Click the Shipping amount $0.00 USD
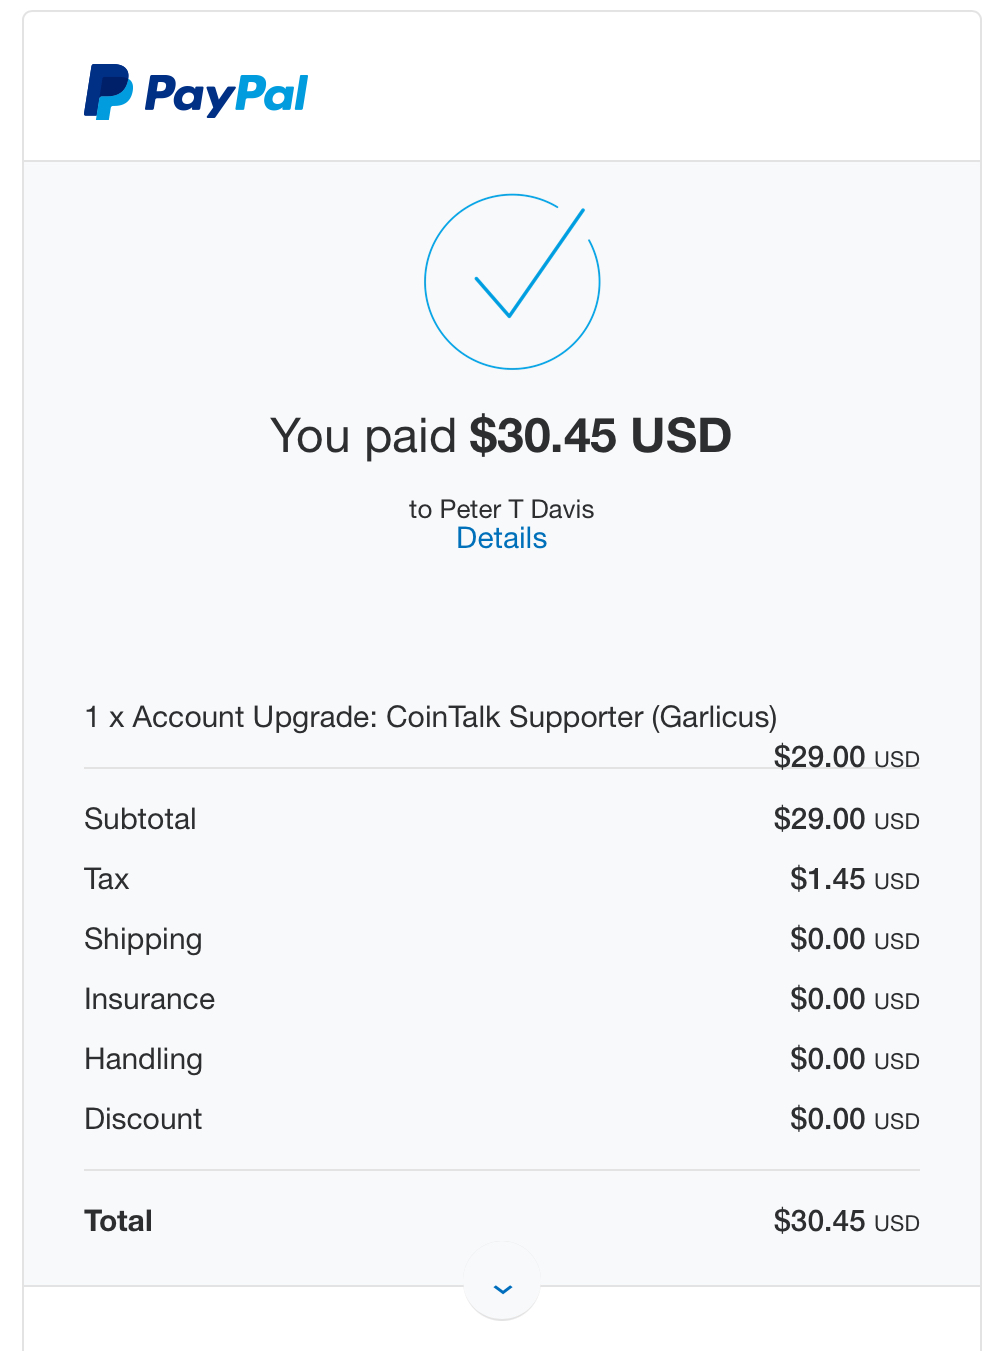This screenshot has width=1005, height=1351. coord(854,939)
